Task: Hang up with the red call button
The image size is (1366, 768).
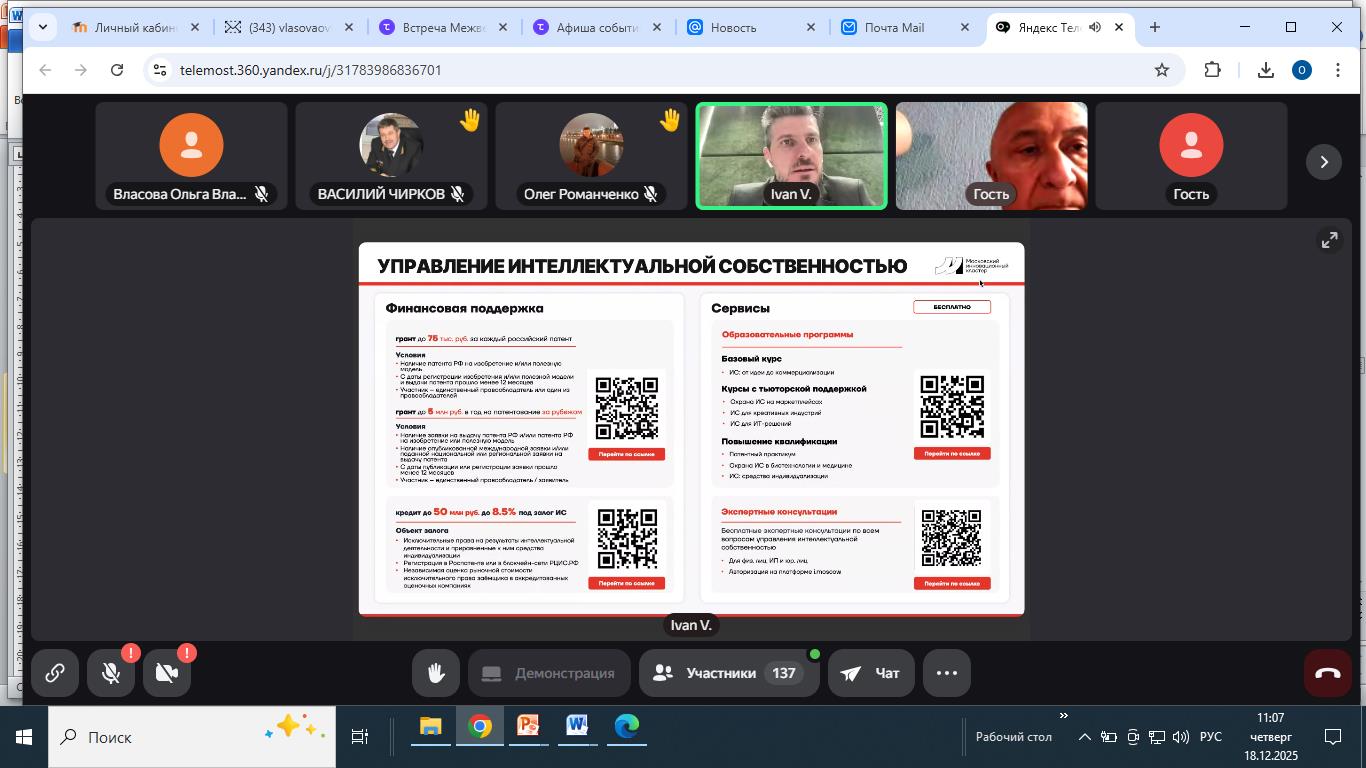Action: coord(1328,673)
